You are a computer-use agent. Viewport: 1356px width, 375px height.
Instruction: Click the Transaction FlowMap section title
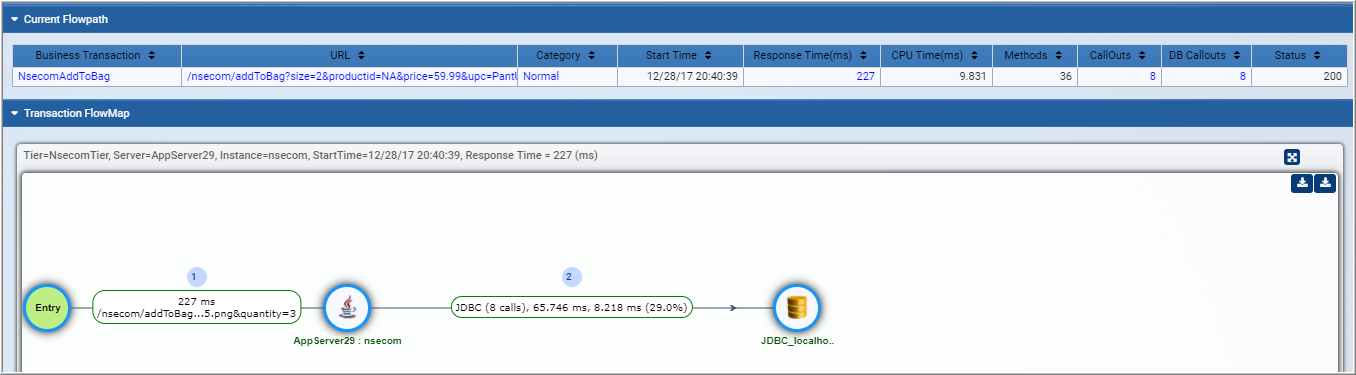click(76, 113)
